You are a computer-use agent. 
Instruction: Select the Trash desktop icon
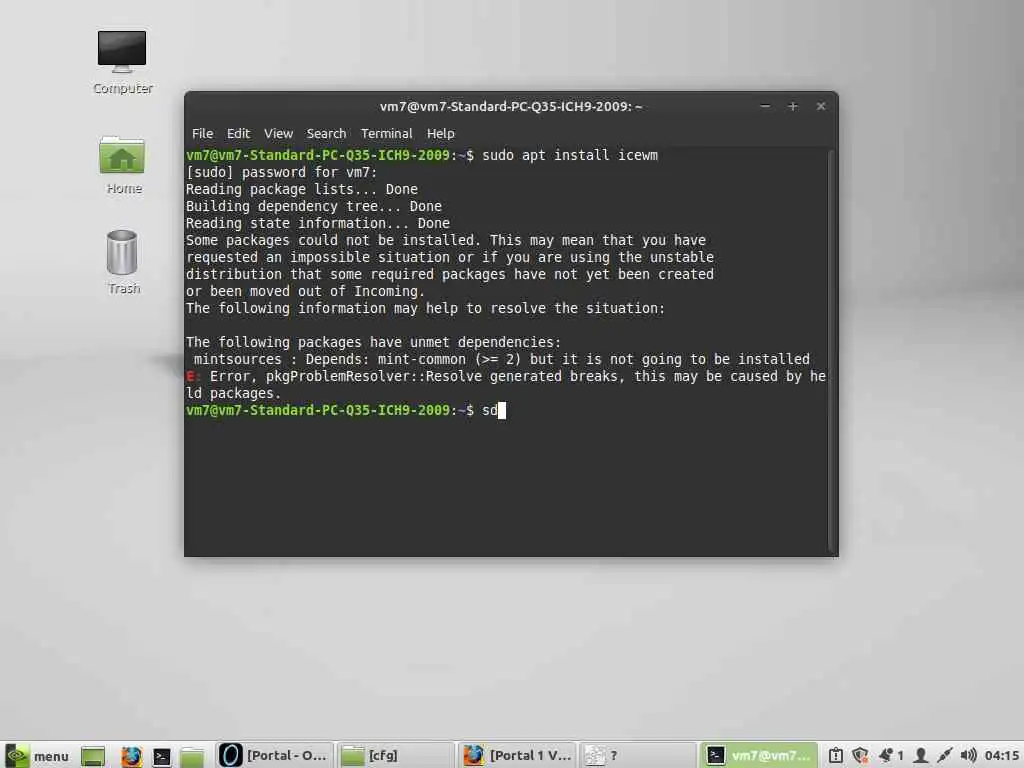click(123, 262)
